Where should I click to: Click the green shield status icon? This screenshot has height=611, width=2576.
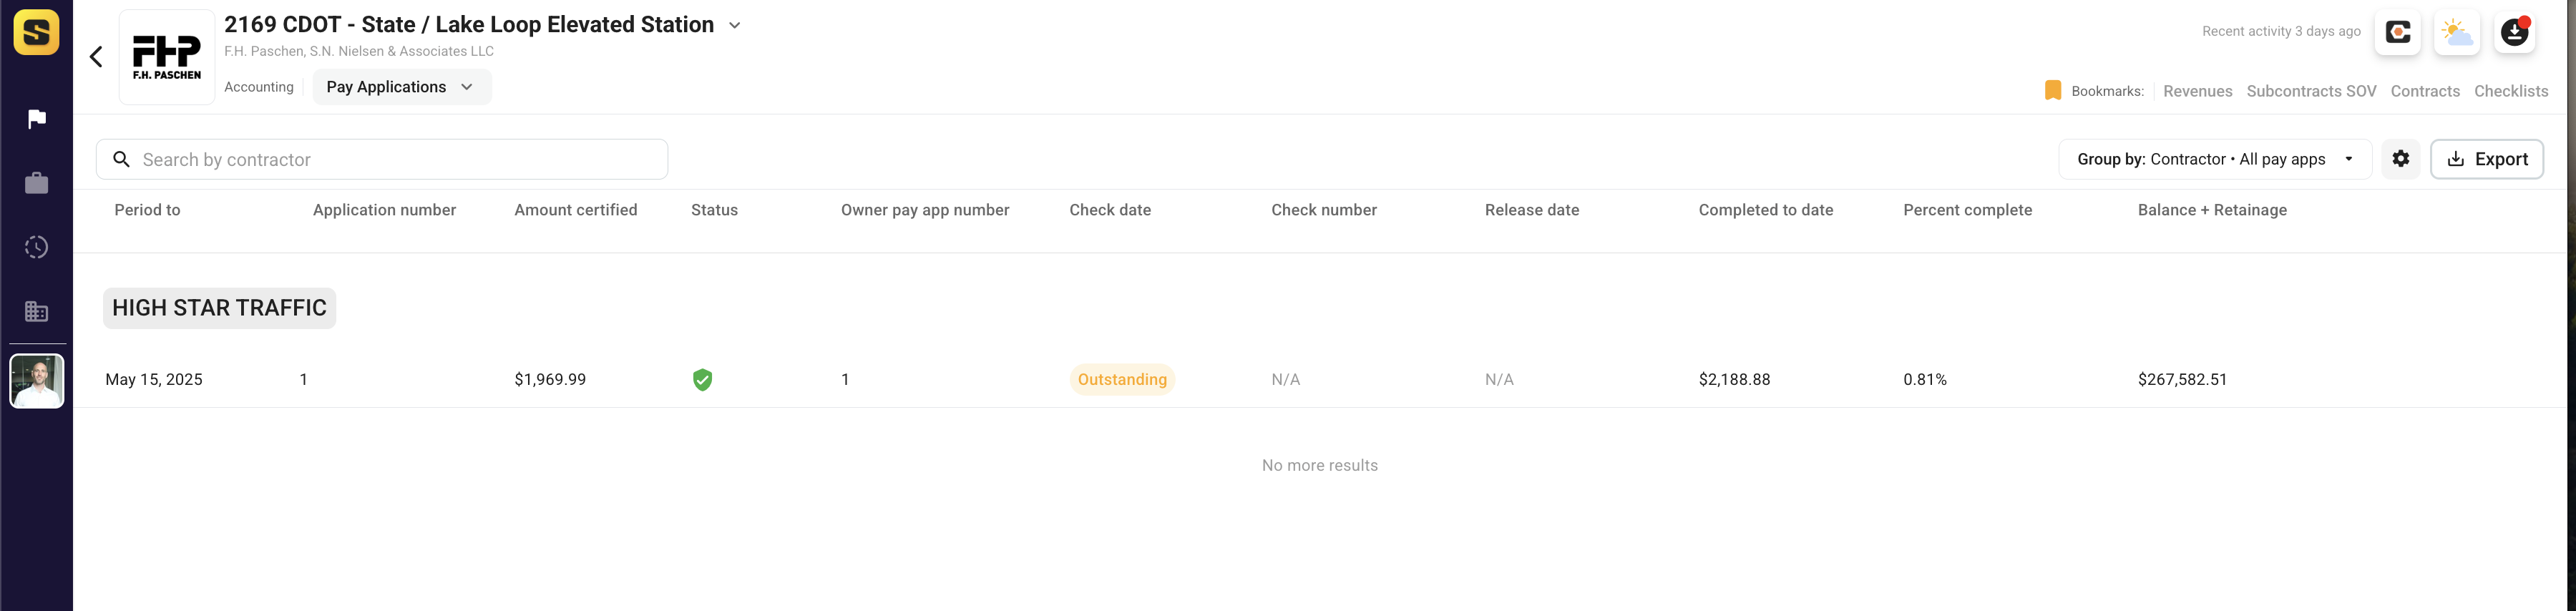[703, 380]
